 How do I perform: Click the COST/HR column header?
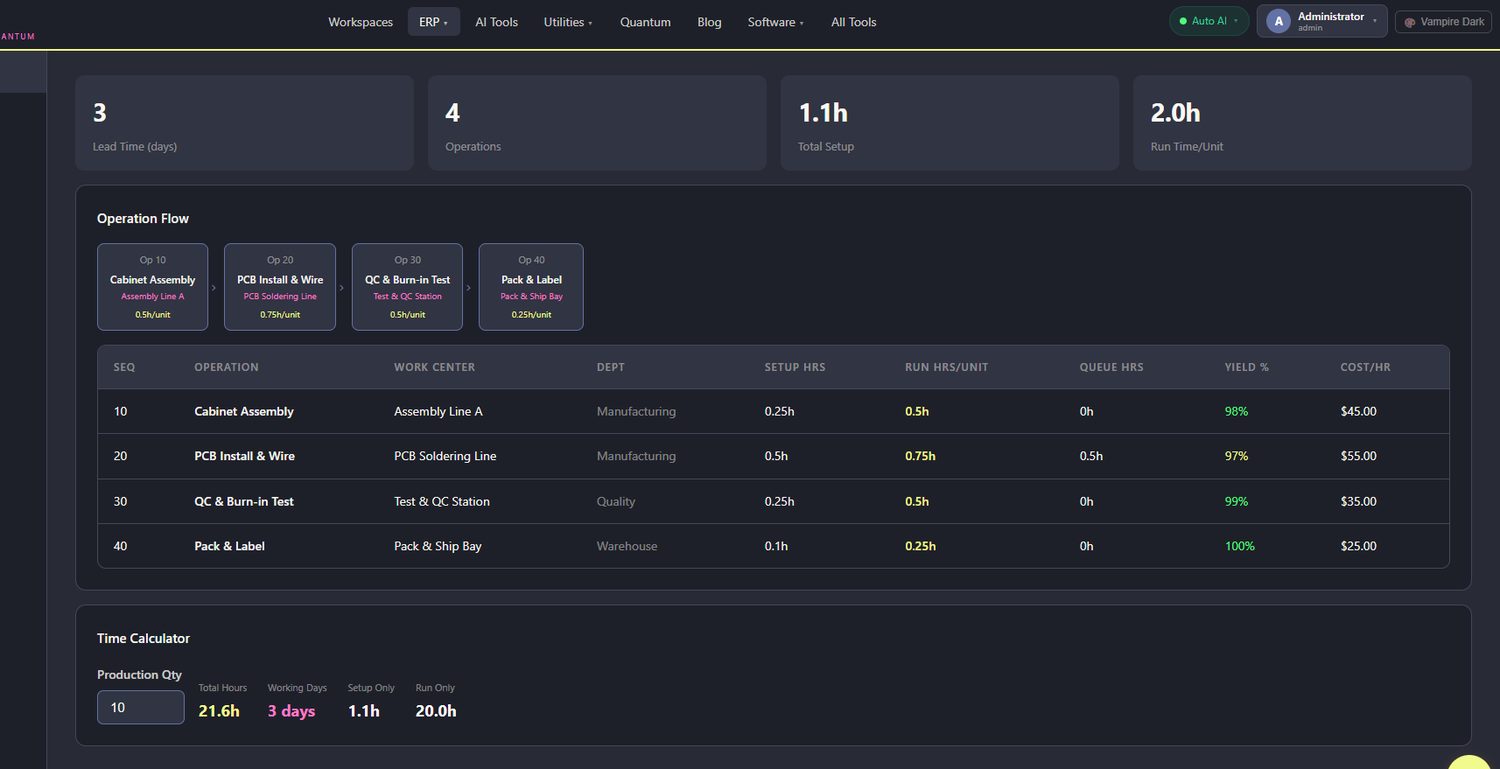click(x=1365, y=367)
